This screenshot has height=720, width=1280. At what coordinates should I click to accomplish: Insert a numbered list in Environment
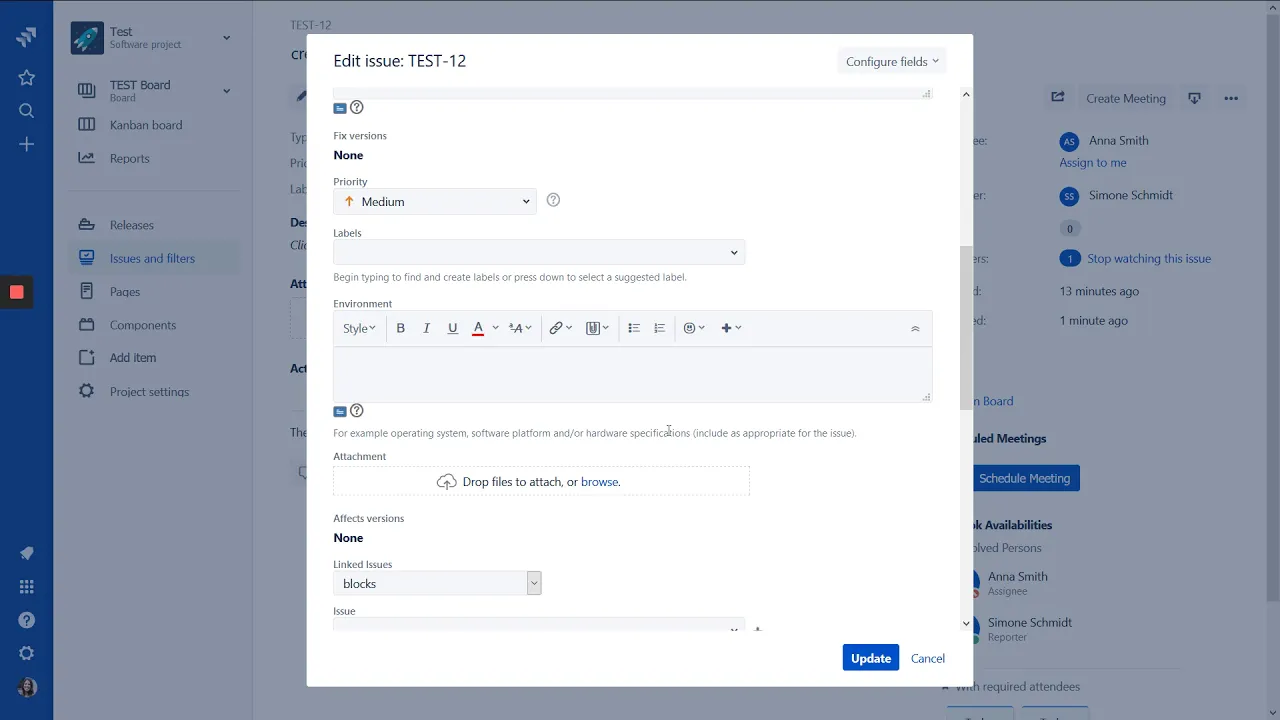[x=660, y=328]
